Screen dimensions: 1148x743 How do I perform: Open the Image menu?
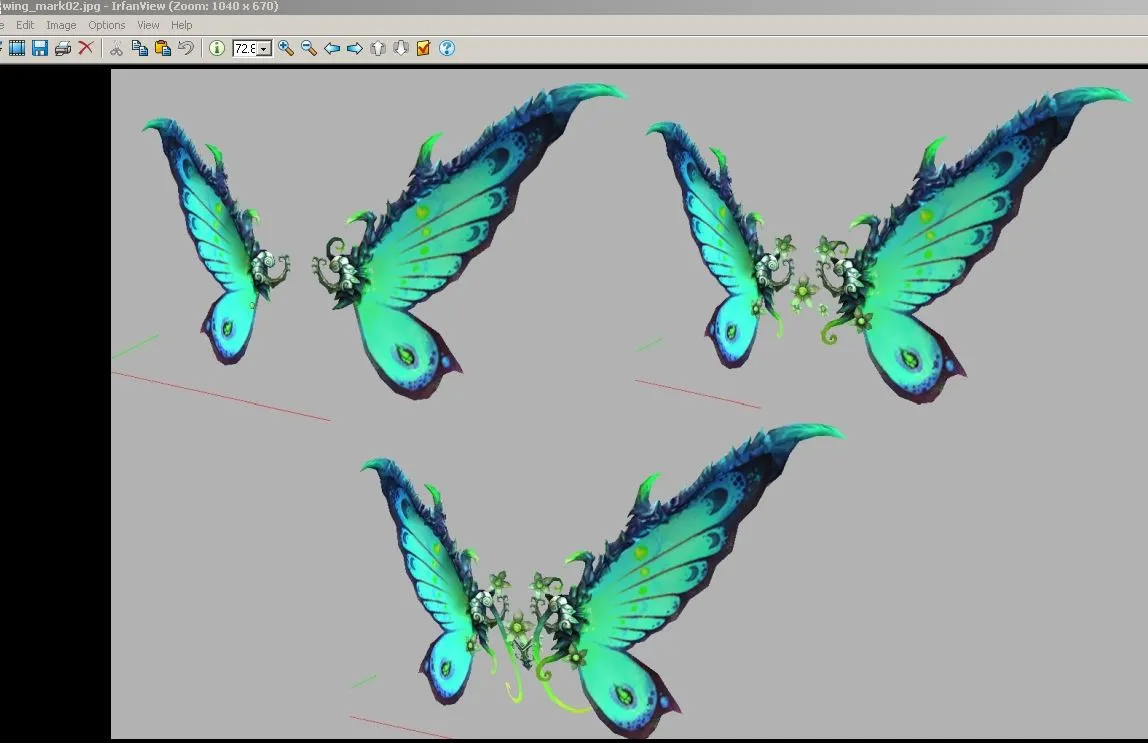[61, 25]
